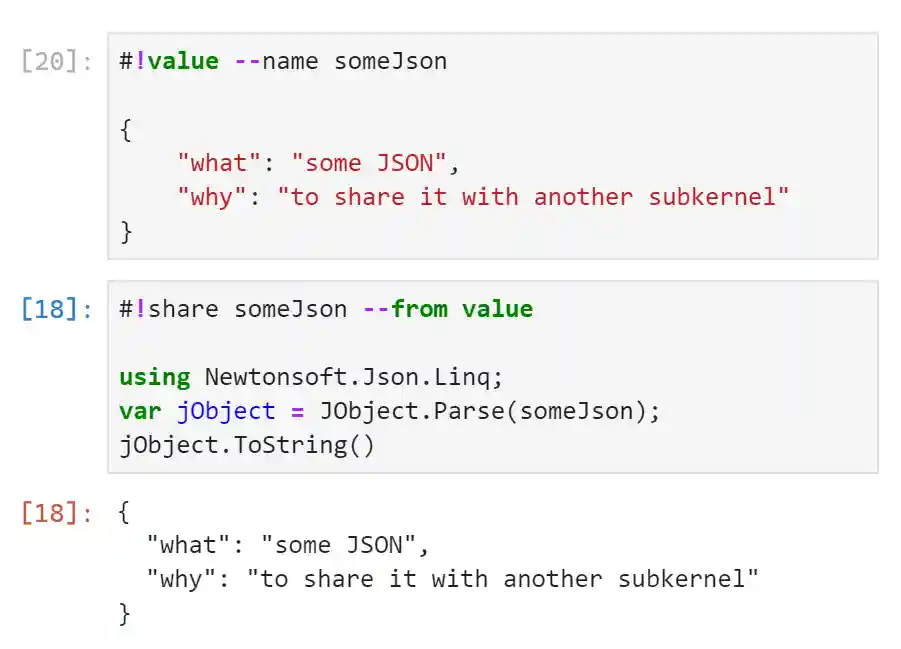The height and width of the screenshot is (649, 901).
Task: Click the "what" line in the output
Action: pyautogui.click(x=287, y=545)
